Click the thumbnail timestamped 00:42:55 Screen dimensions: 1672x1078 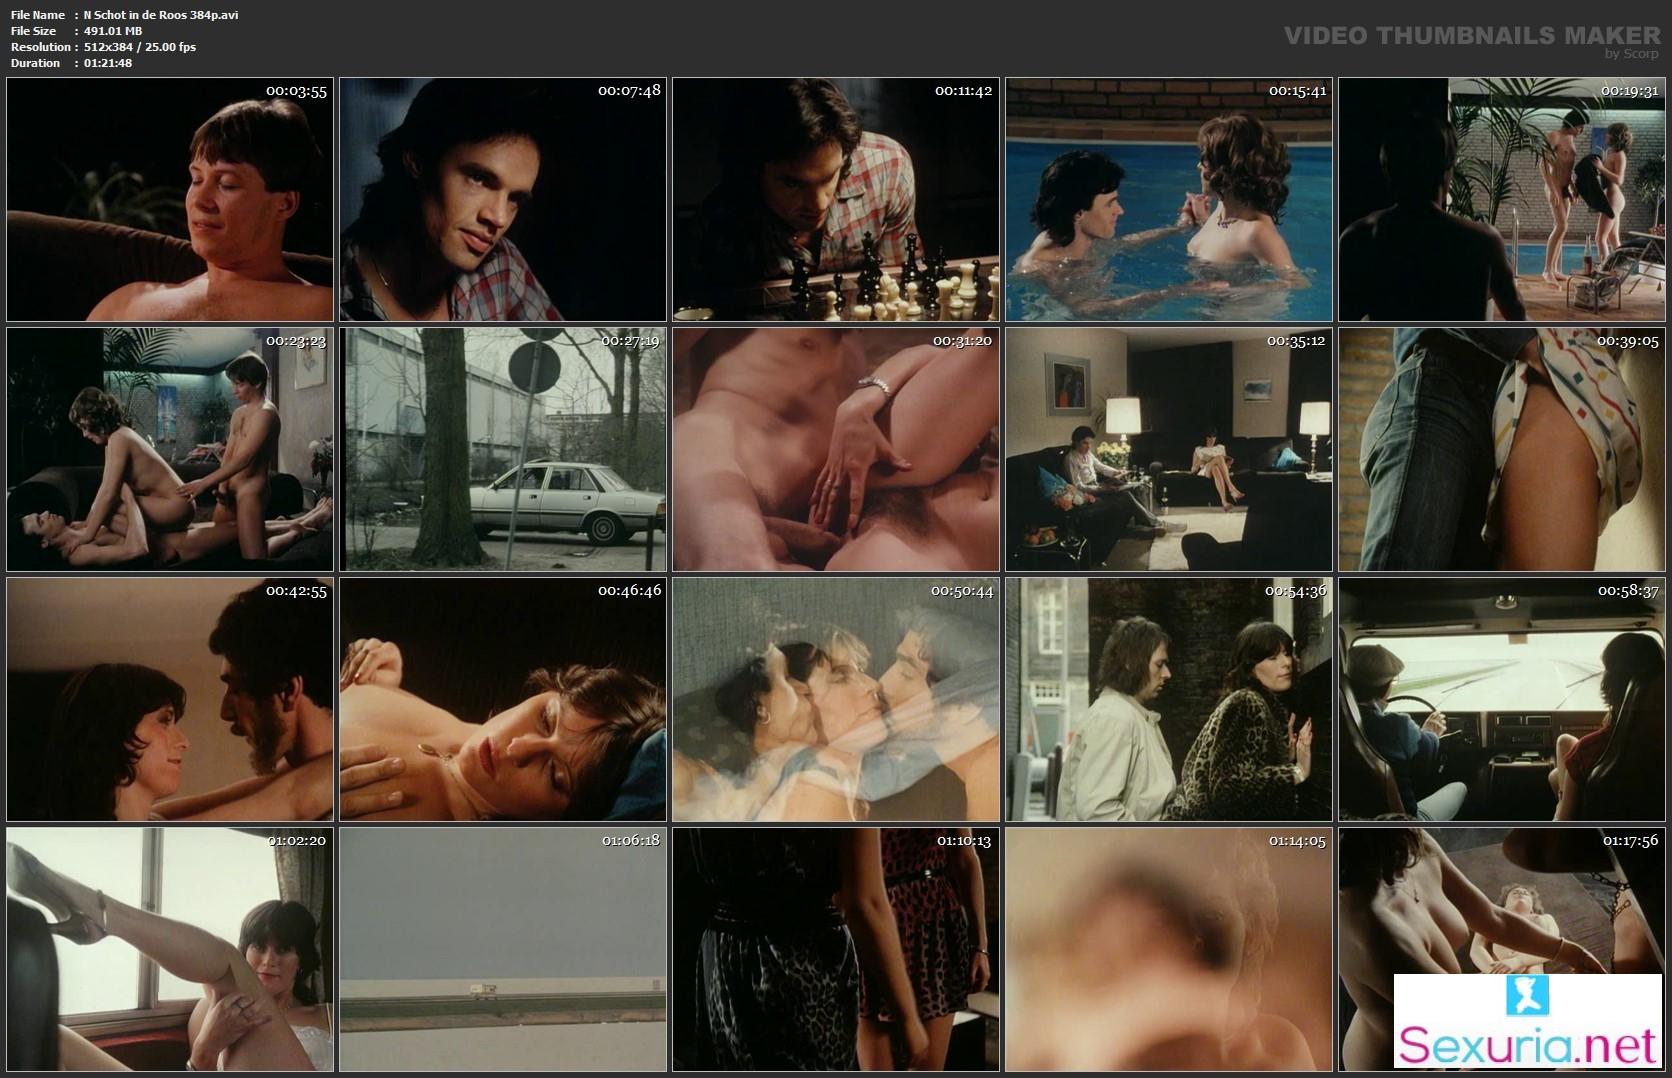click(x=170, y=699)
